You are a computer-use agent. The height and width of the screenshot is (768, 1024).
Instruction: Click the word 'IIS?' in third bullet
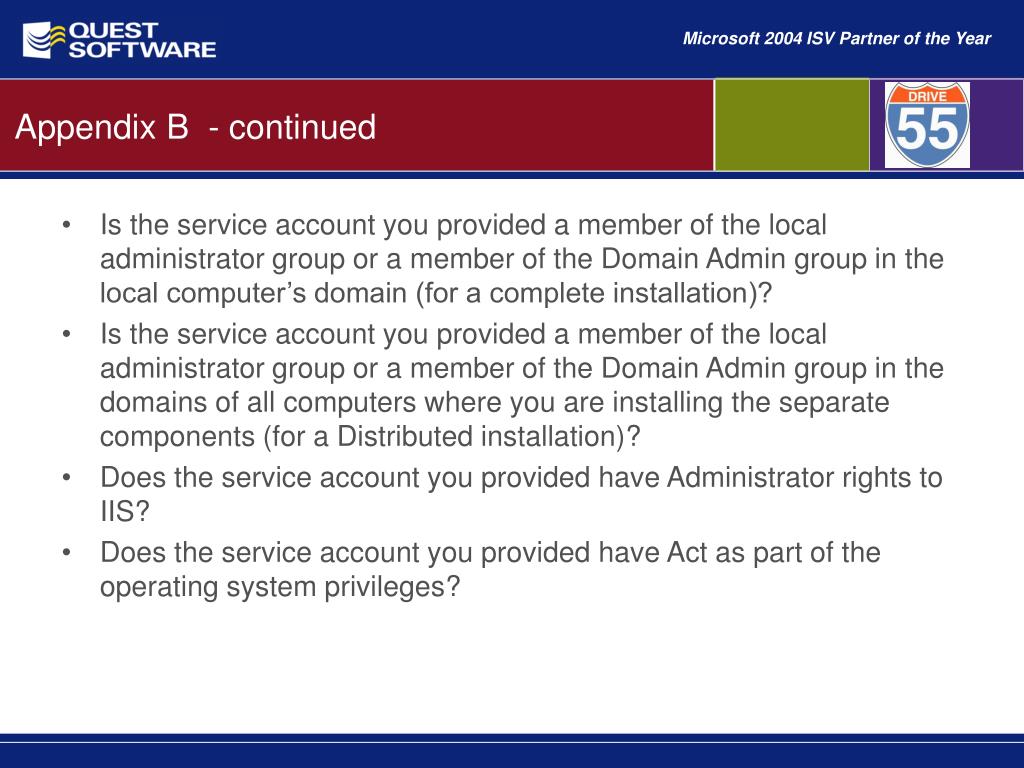point(125,511)
